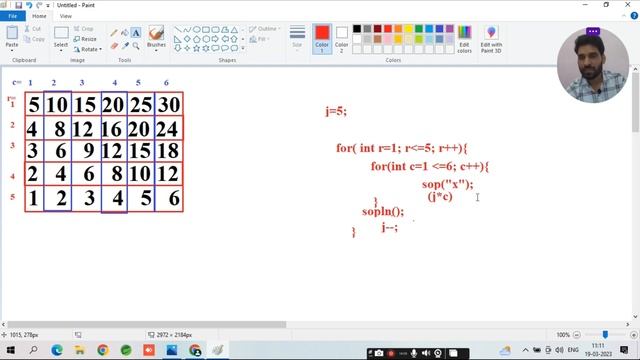Choose the Right triangle shape
The width and height of the screenshot is (640, 360).
(x=178, y=39)
